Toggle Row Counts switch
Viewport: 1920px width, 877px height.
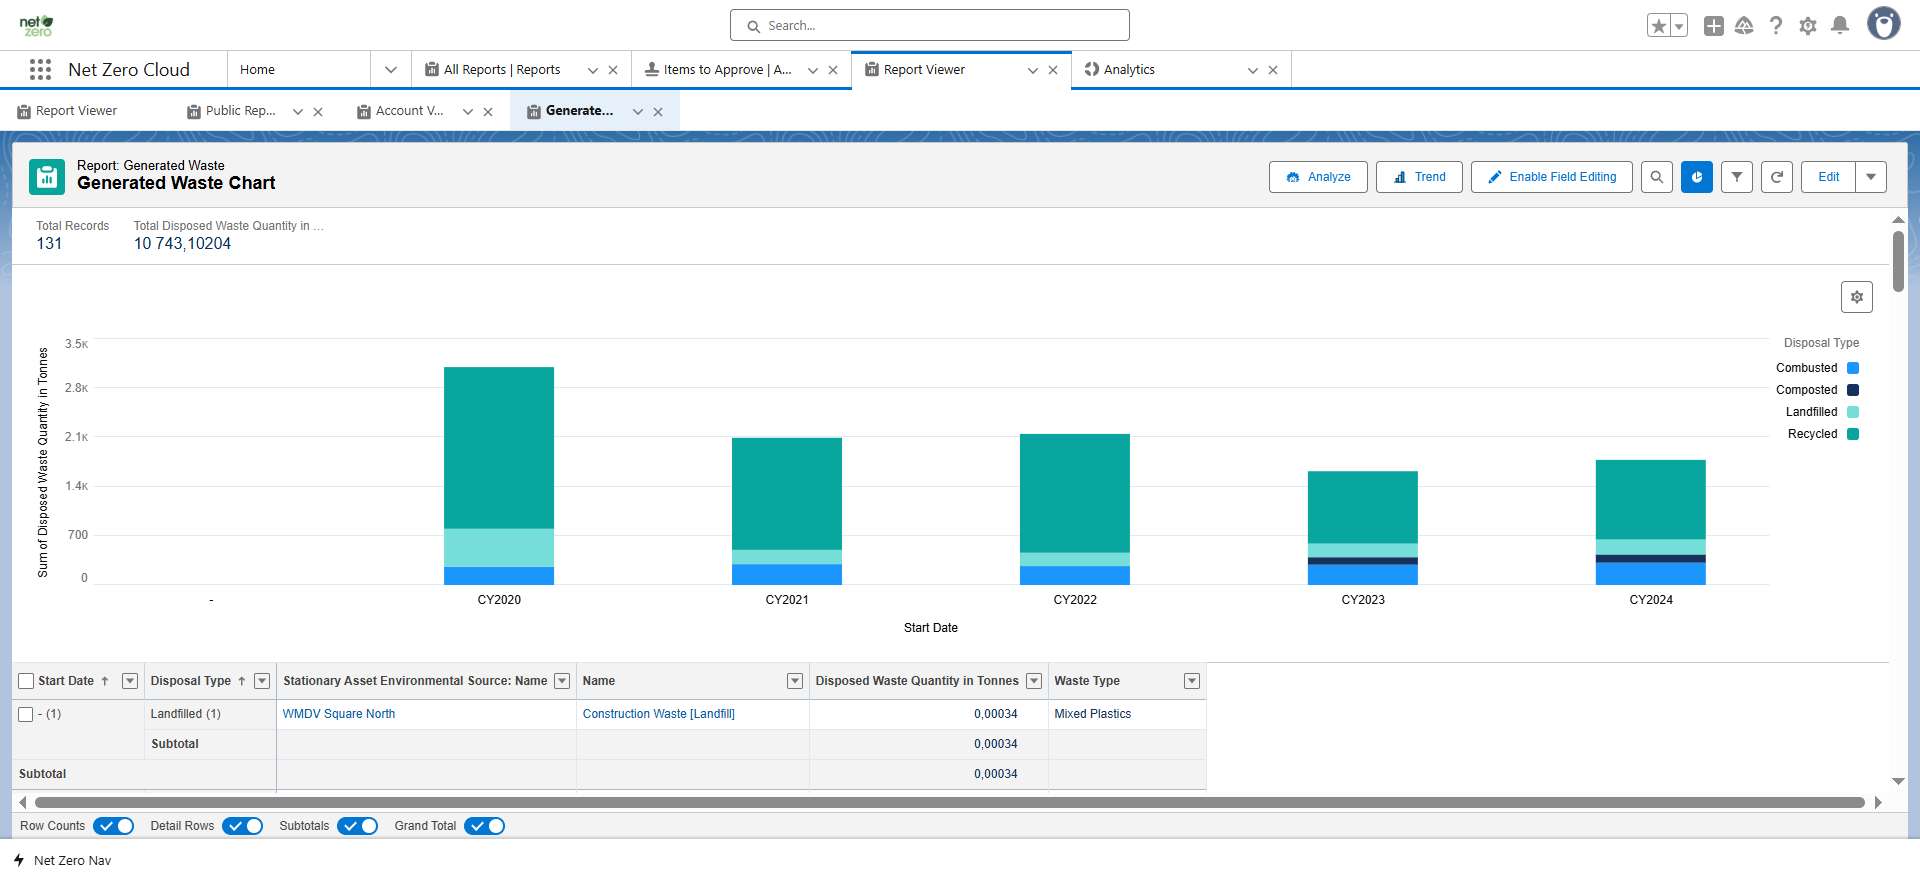click(x=114, y=826)
